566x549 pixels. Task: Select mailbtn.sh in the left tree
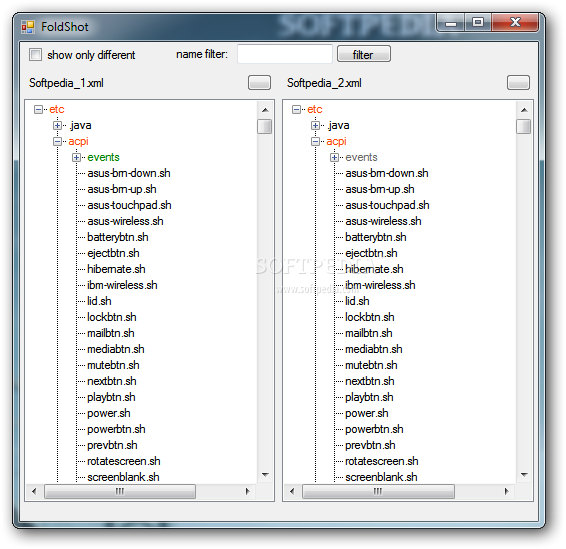pyautogui.click(x=111, y=333)
